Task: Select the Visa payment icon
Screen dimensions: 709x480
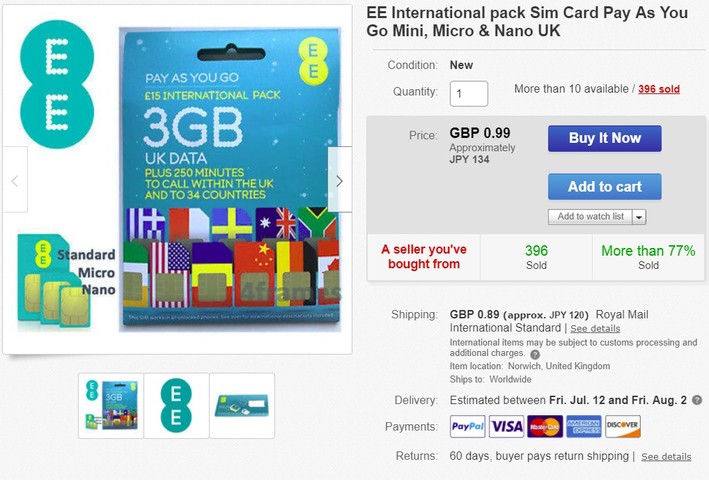Action: tap(506, 426)
